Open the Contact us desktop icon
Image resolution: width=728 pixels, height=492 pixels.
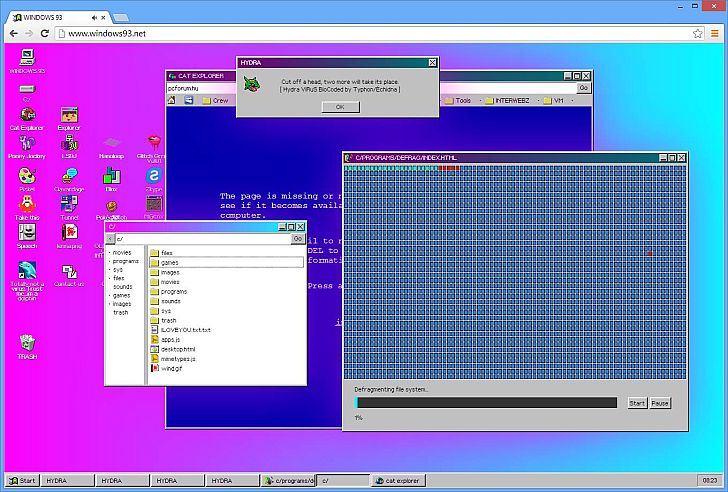(x=69, y=275)
